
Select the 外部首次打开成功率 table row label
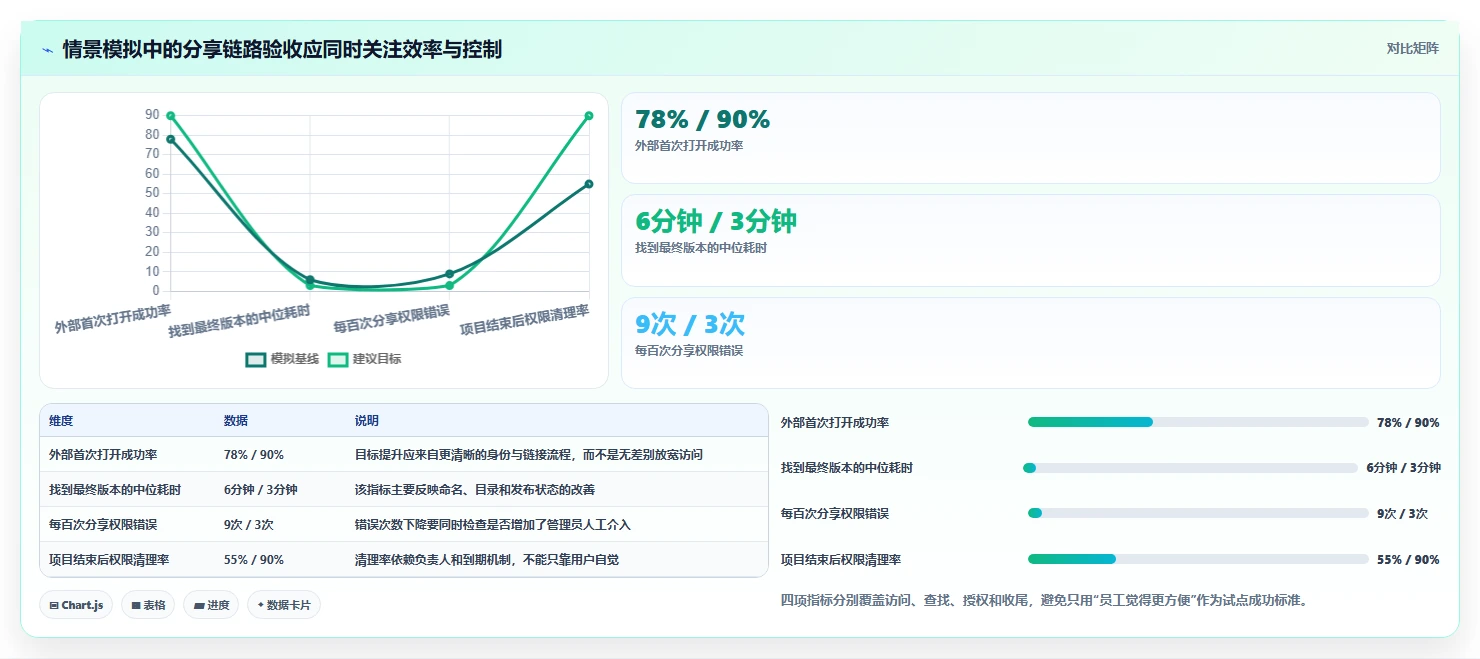pos(103,455)
